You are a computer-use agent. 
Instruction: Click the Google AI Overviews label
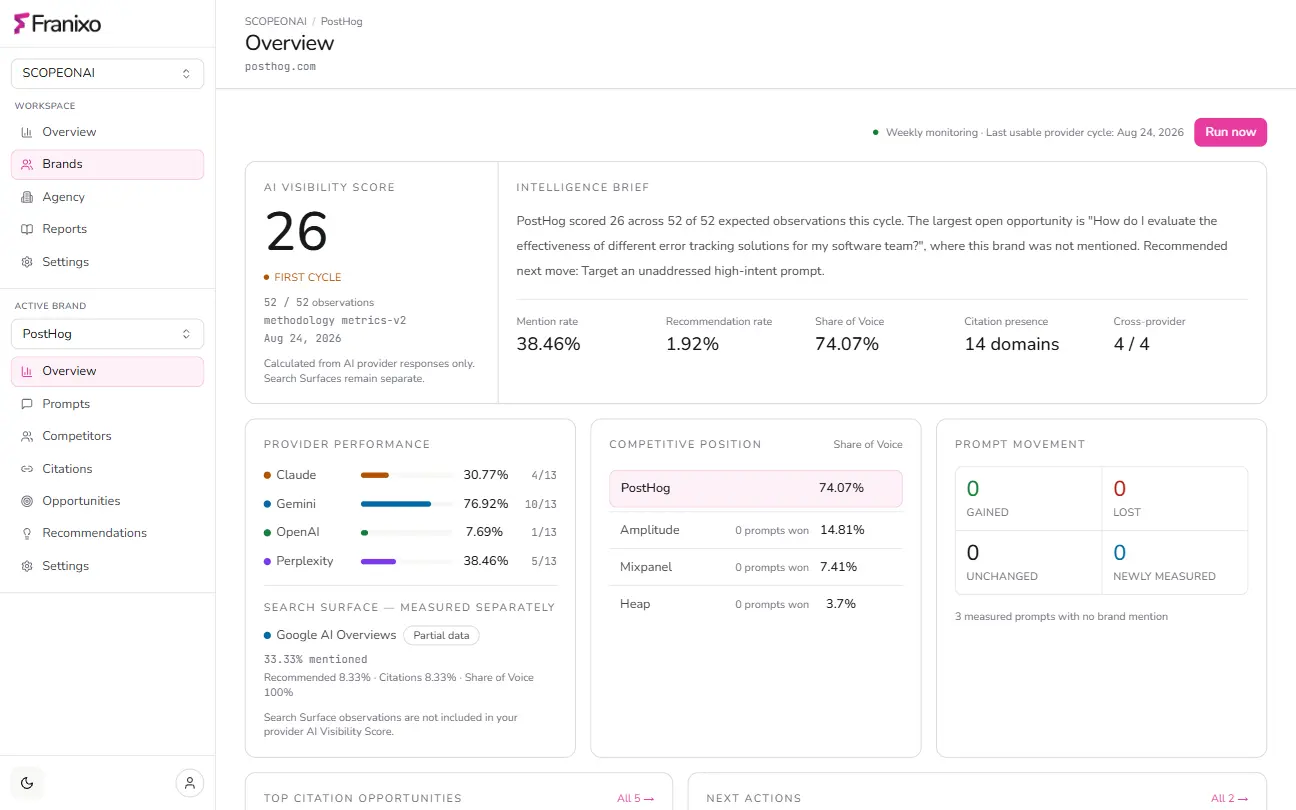(x=334, y=635)
